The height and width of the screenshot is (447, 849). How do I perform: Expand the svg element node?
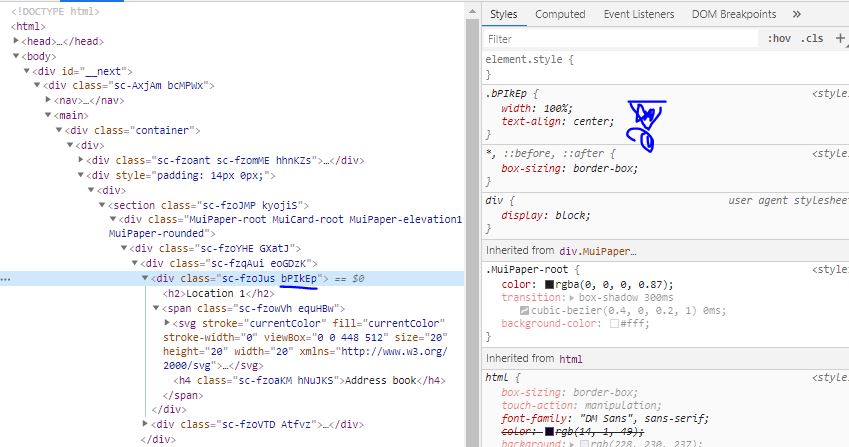(x=167, y=323)
